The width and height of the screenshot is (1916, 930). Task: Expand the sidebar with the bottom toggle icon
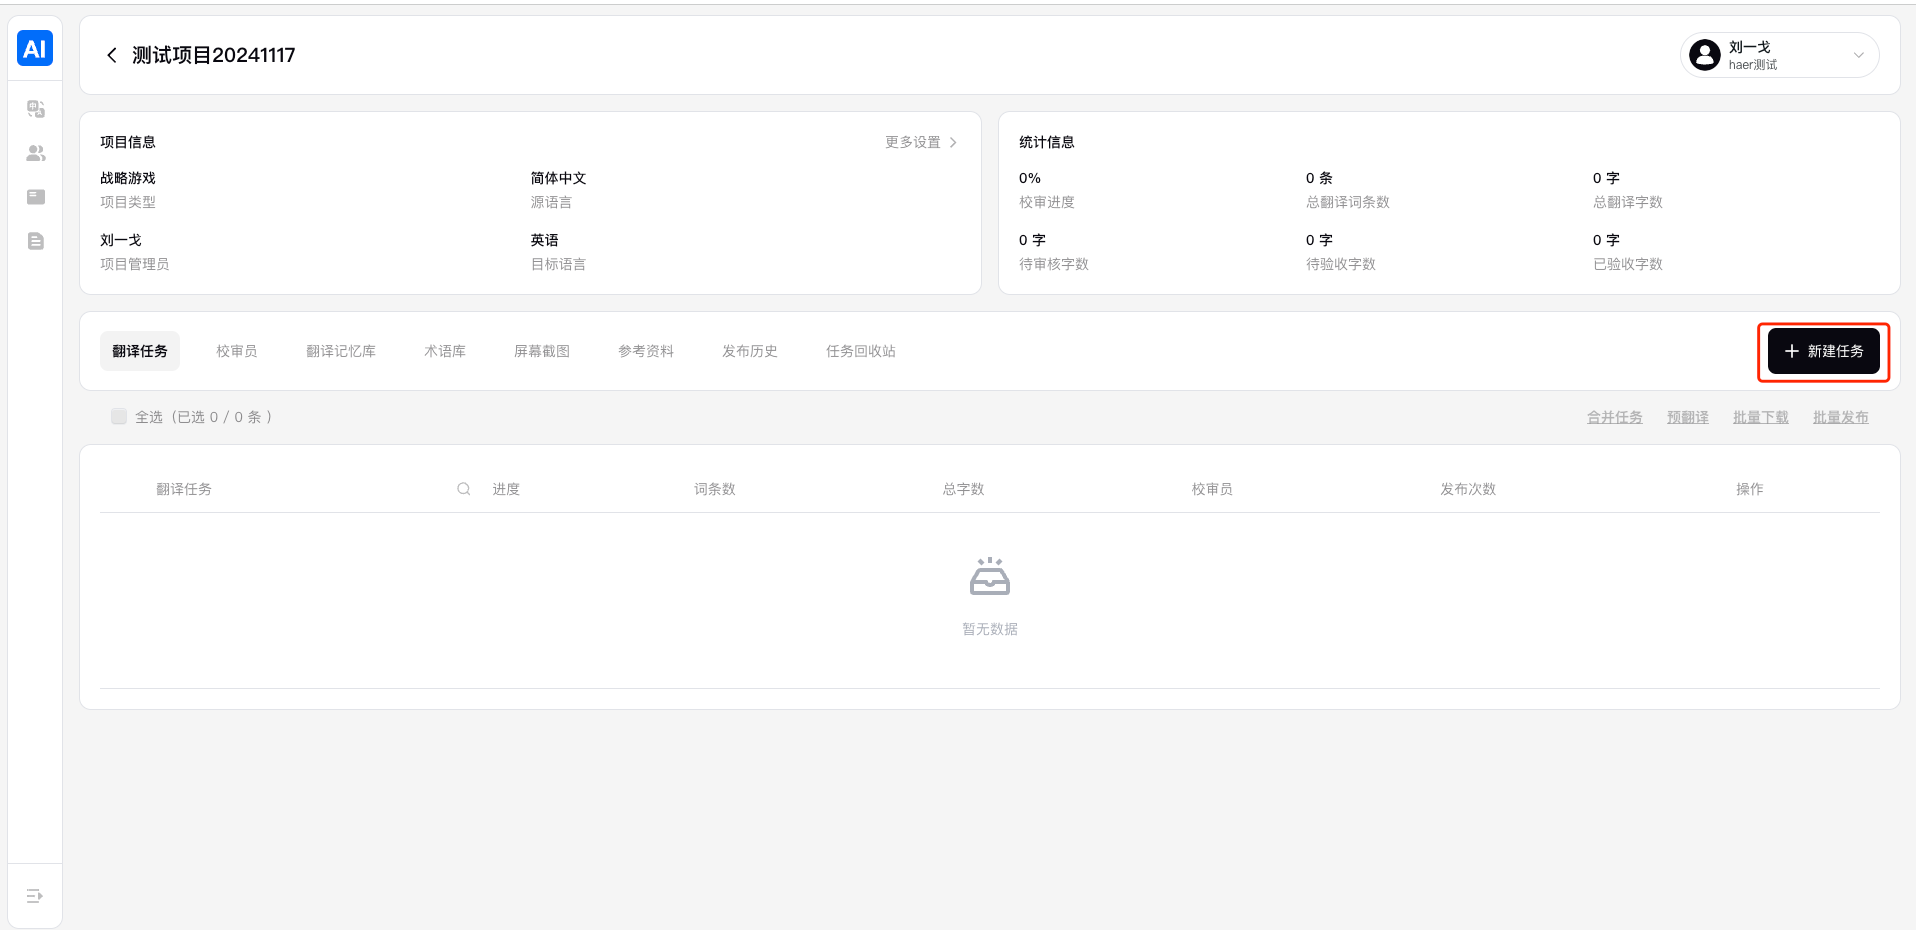[x=35, y=896]
